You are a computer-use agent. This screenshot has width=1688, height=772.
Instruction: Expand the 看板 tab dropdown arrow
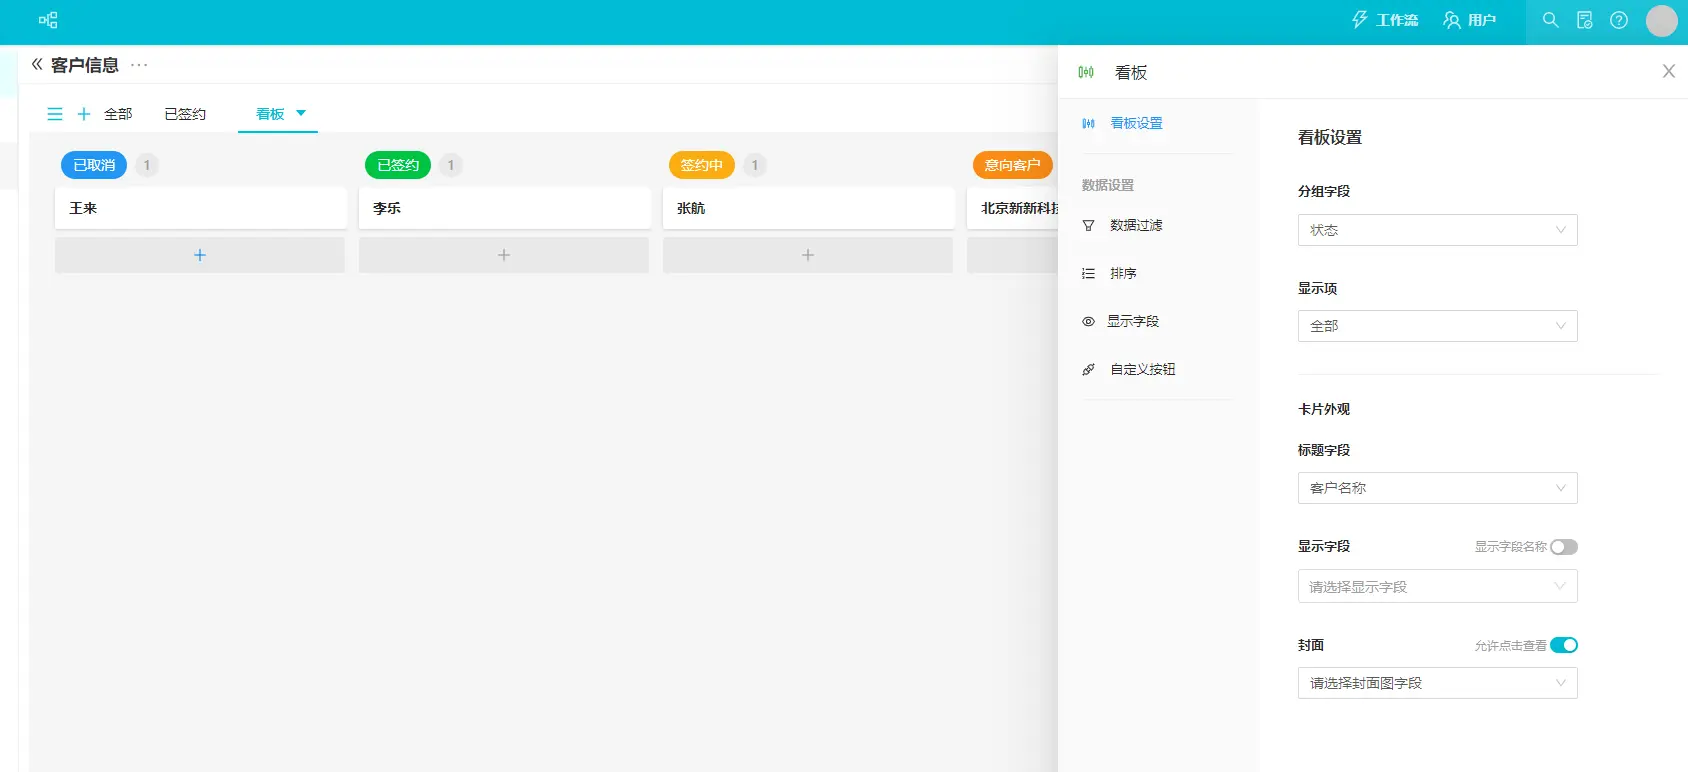[x=301, y=113]
